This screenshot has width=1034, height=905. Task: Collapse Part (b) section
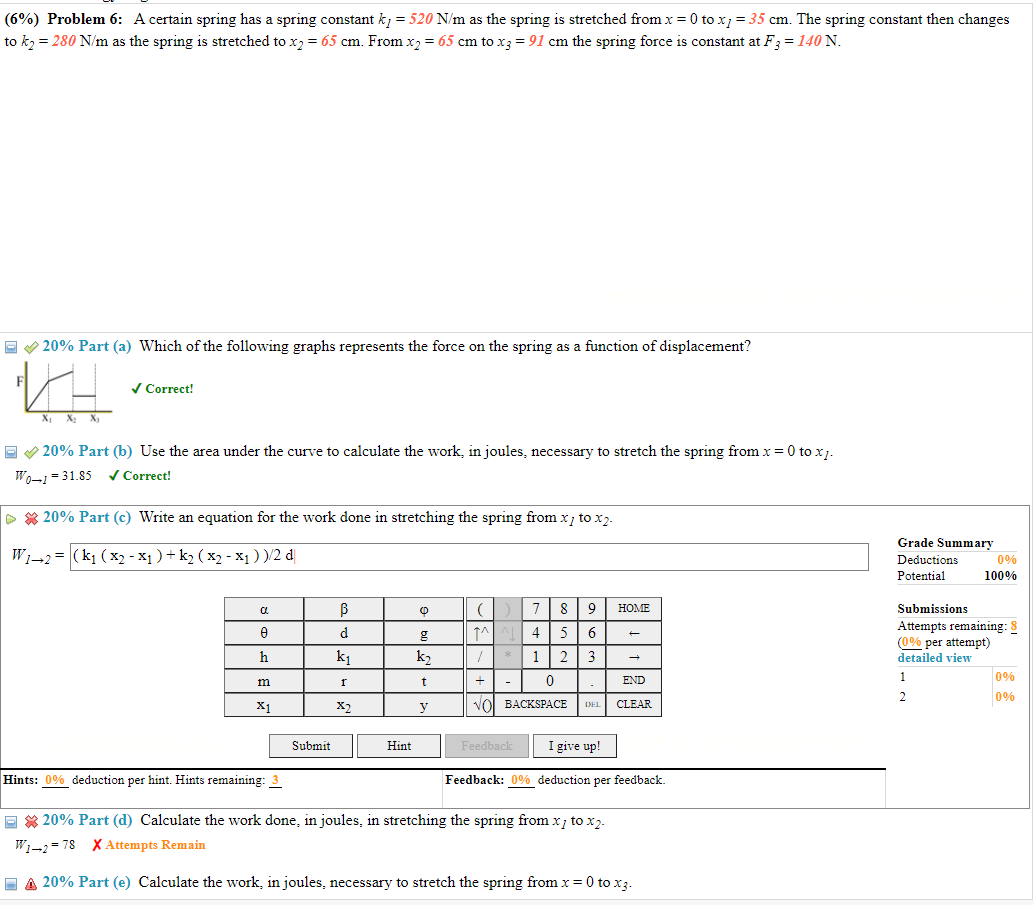[x=10, y=450]
